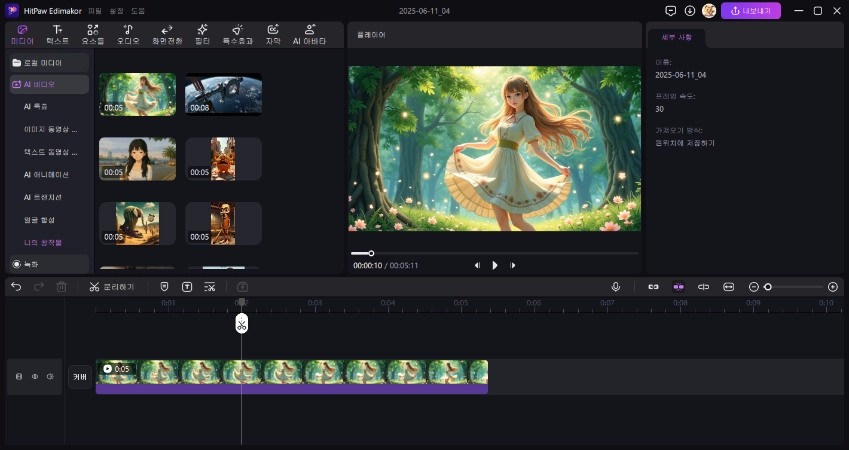Select 얼굴 합성 (Face swap) item
This screenshot has width=849, height=450.
pos(39,220)
